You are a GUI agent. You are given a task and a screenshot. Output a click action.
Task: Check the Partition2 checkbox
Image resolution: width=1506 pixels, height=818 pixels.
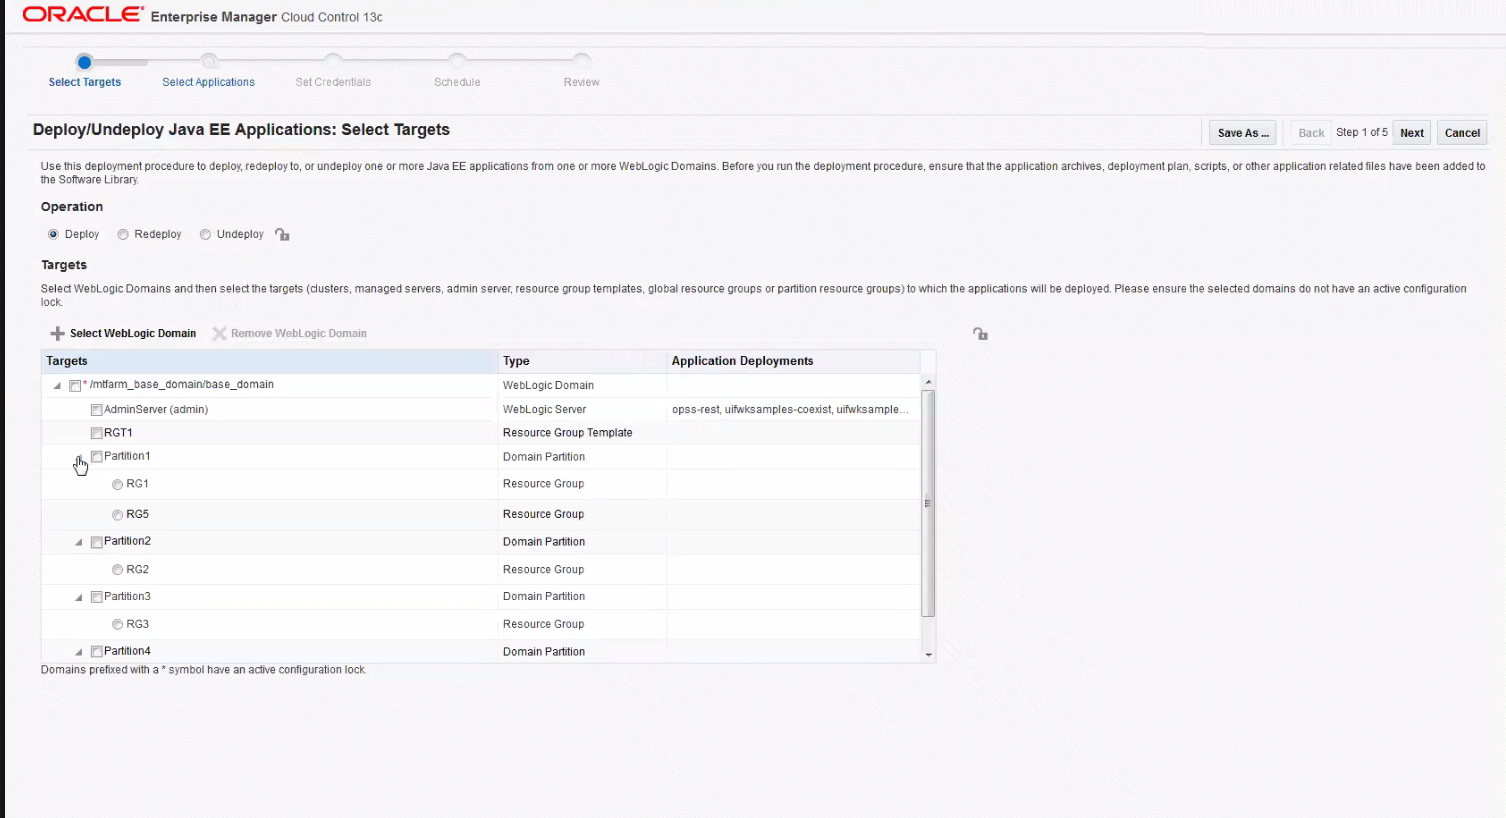[x=97, y=542]
